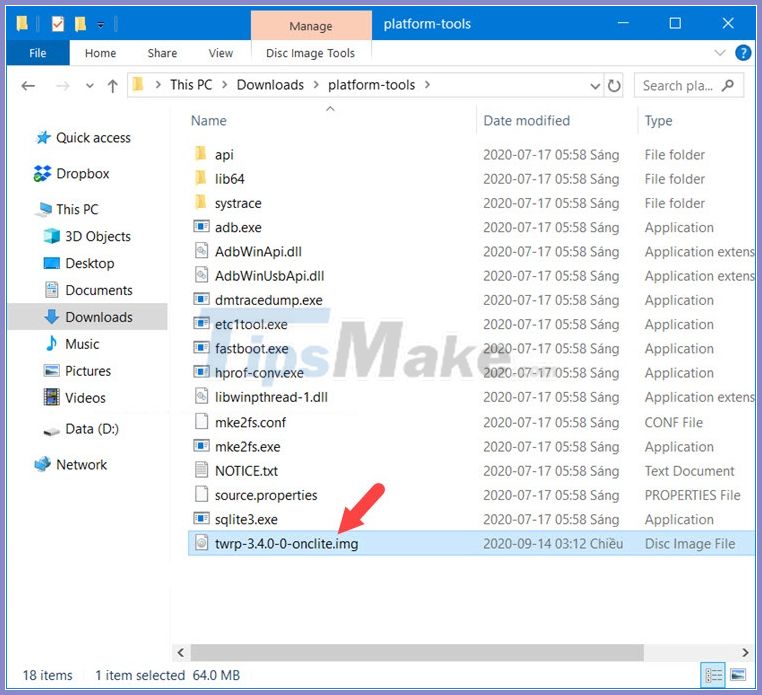
Task: Select the dmtracedump.exe icon
Action: point(201,299)
